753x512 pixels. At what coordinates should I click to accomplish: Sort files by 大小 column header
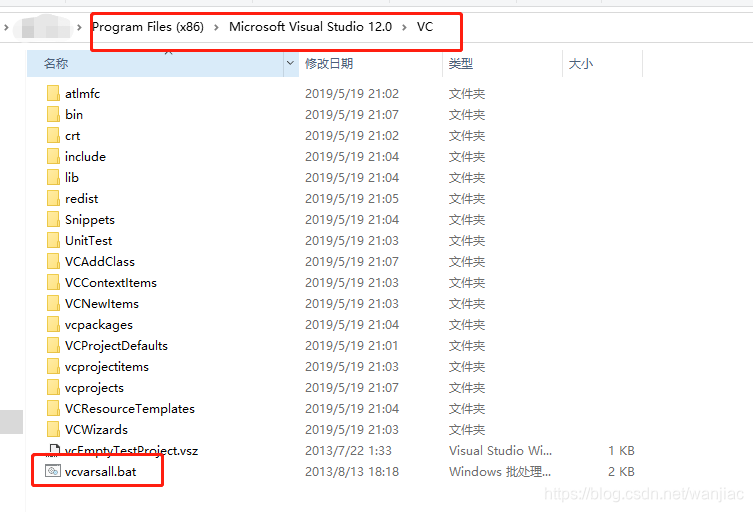coord(580,63)
